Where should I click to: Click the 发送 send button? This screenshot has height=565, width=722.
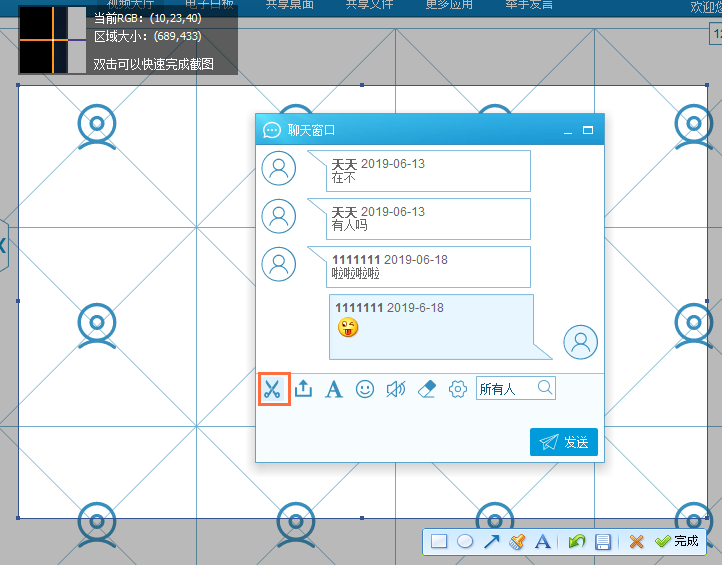point(564,442)
